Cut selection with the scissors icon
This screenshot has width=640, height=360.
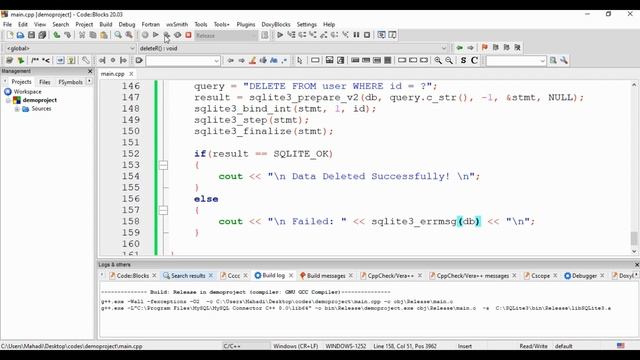[82, 35]
